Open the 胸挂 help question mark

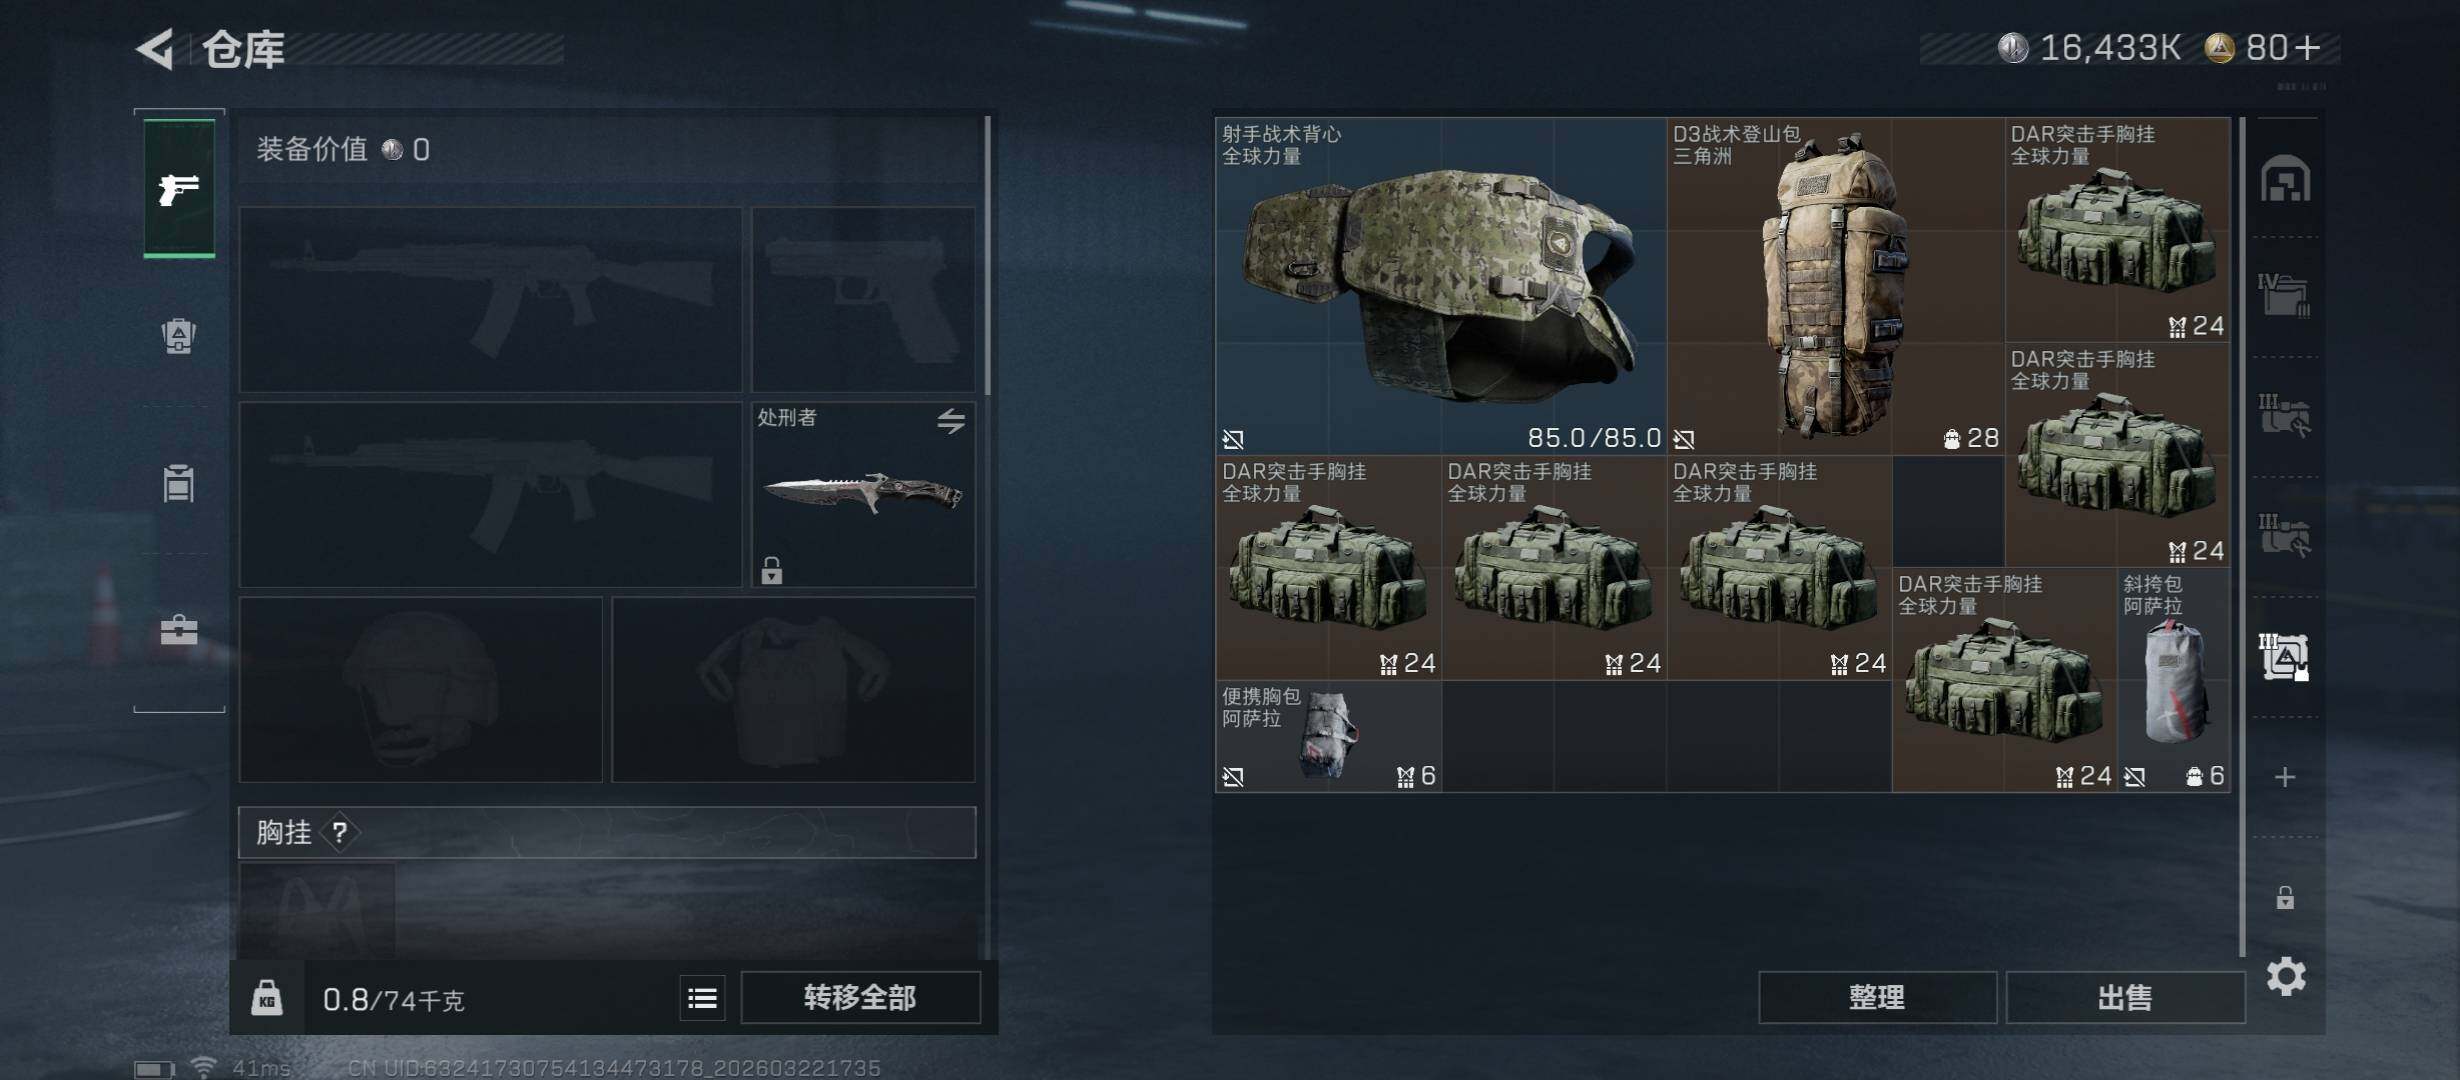pyautogui.click(x=340, y=832)
